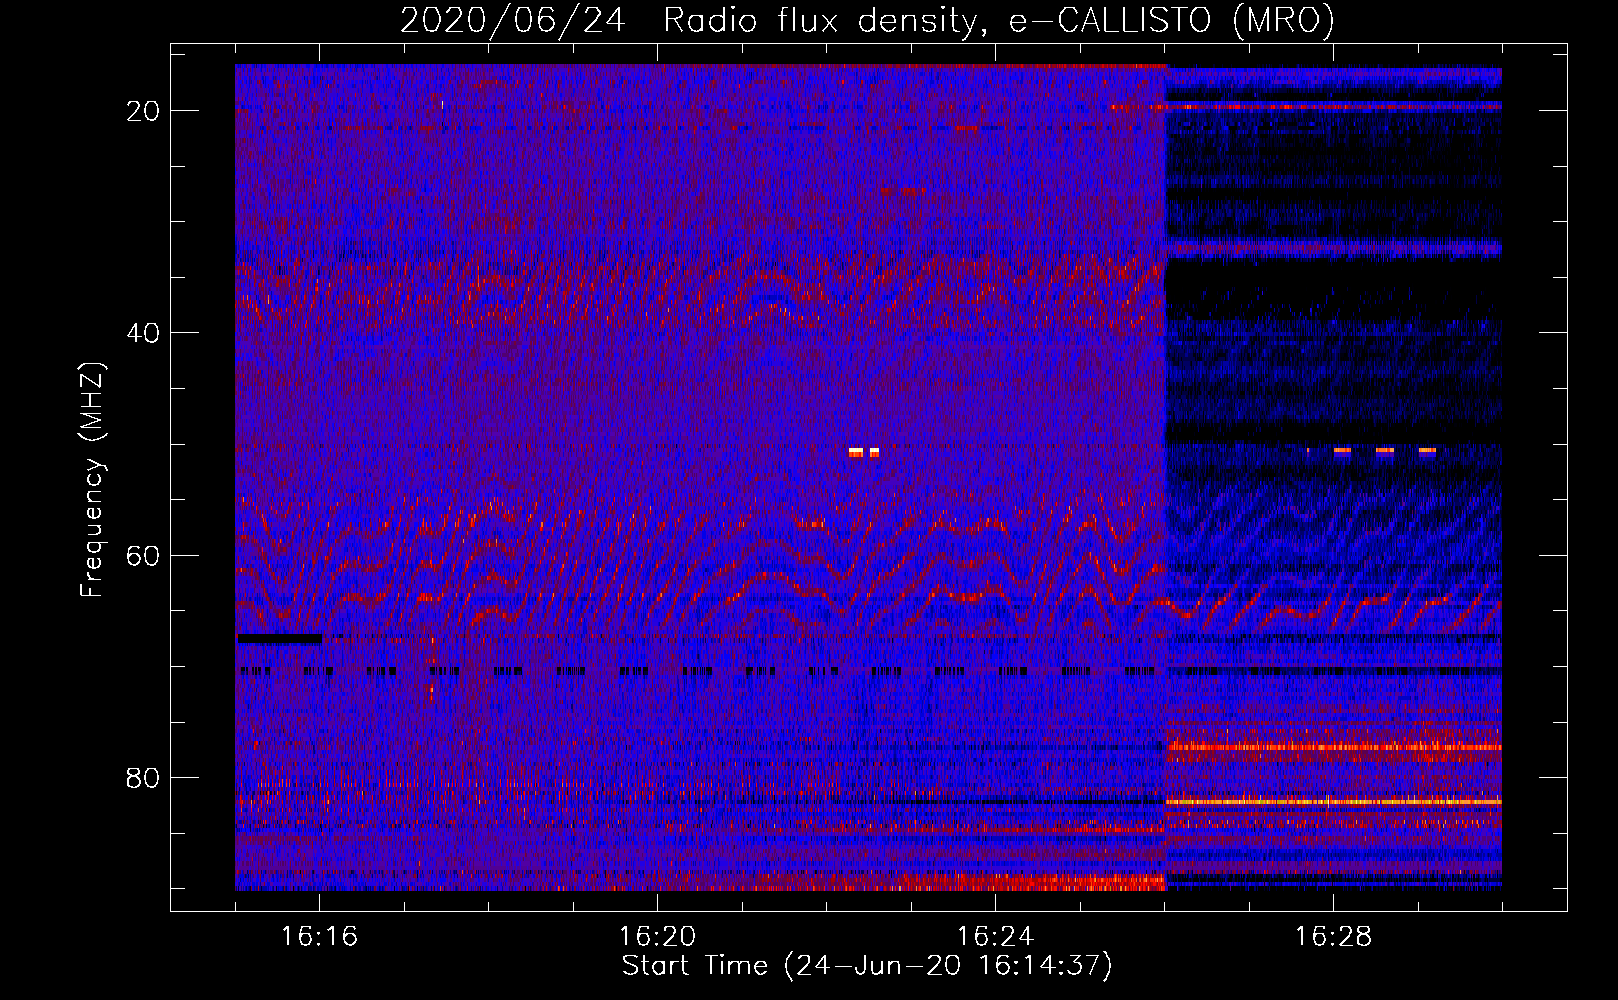This screenshot has width=1618, height=1000.
Task: Click the "Frequency (MHZ)" axis label
Action: click(x=92, y=480)
